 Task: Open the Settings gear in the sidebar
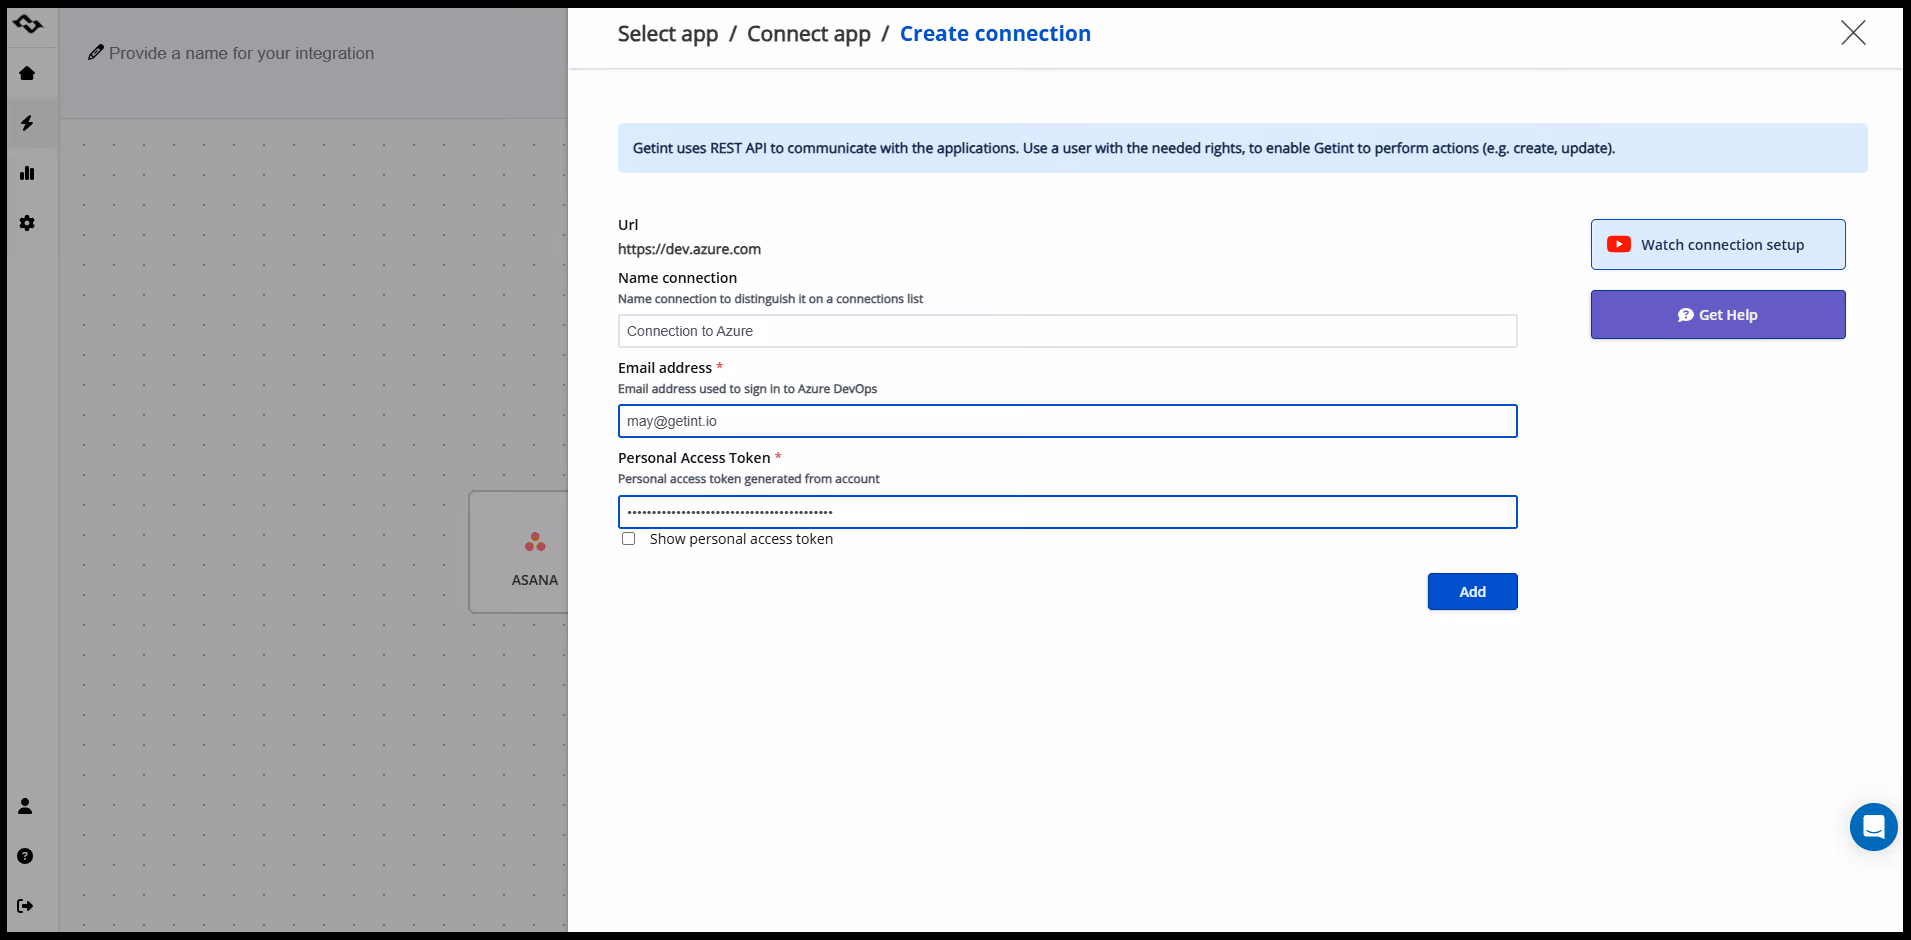click(27, 223)
